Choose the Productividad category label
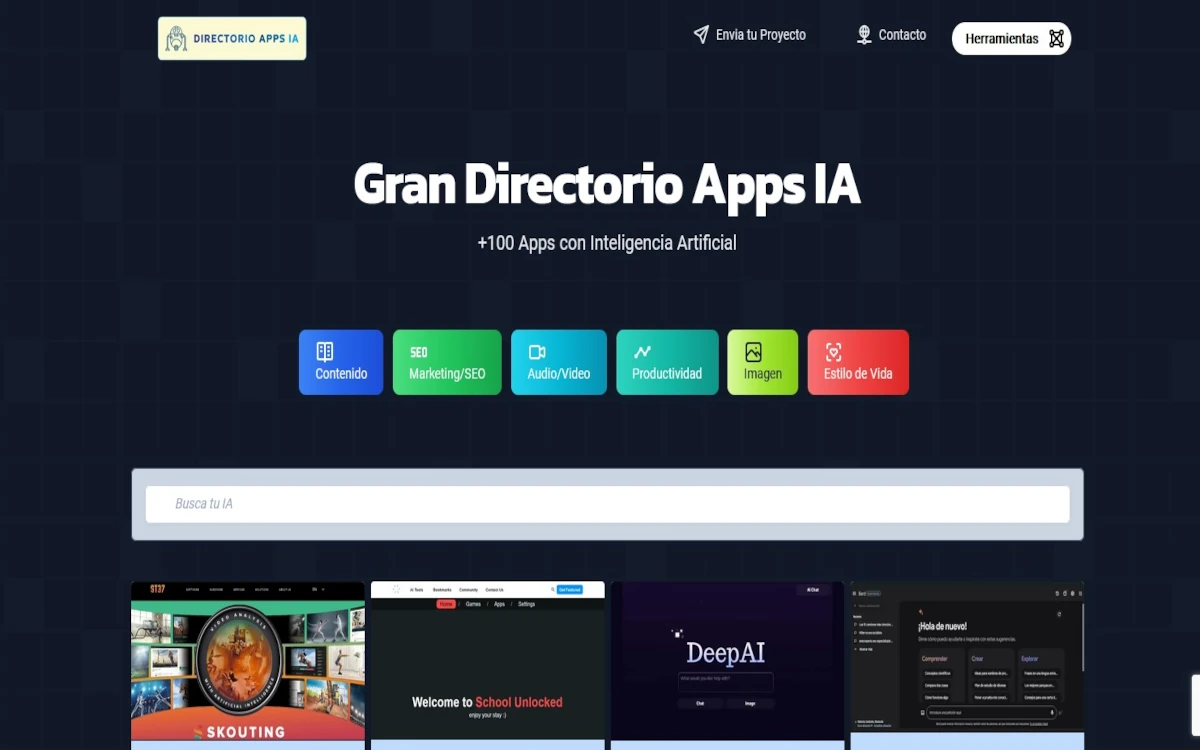 667,374
